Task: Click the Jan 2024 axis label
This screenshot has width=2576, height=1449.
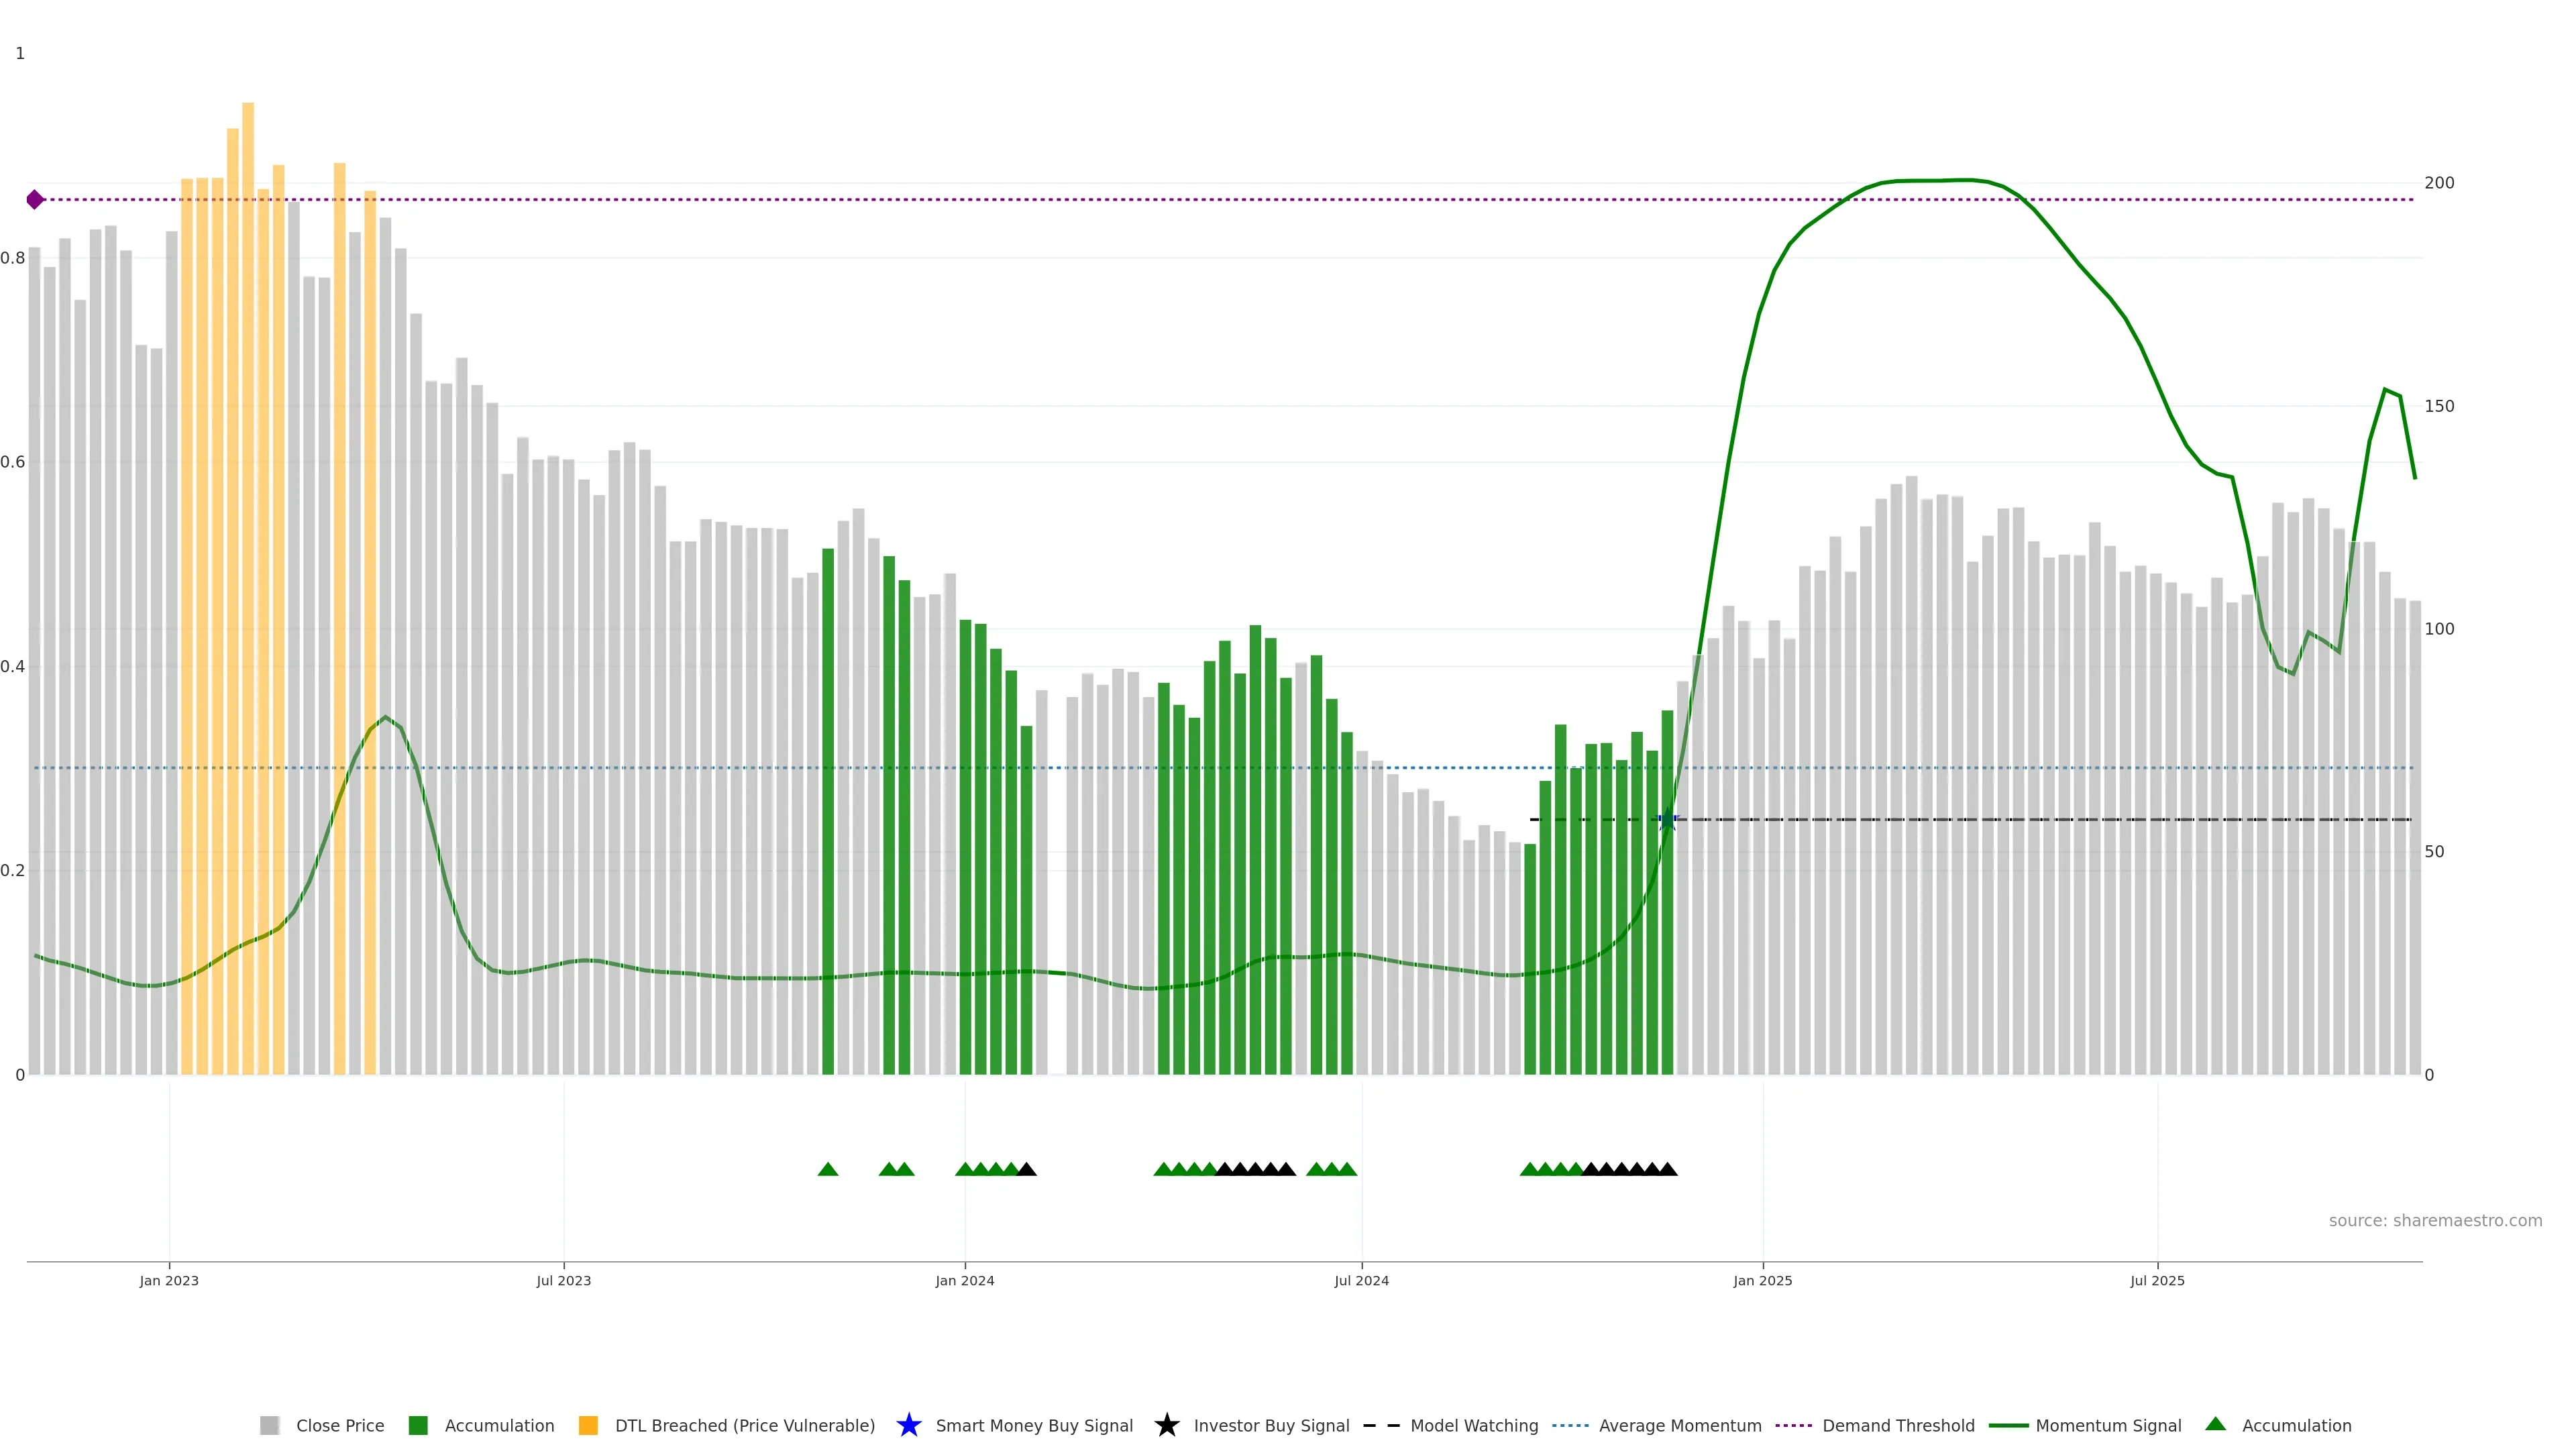Action: click(x=964, y=1280)
